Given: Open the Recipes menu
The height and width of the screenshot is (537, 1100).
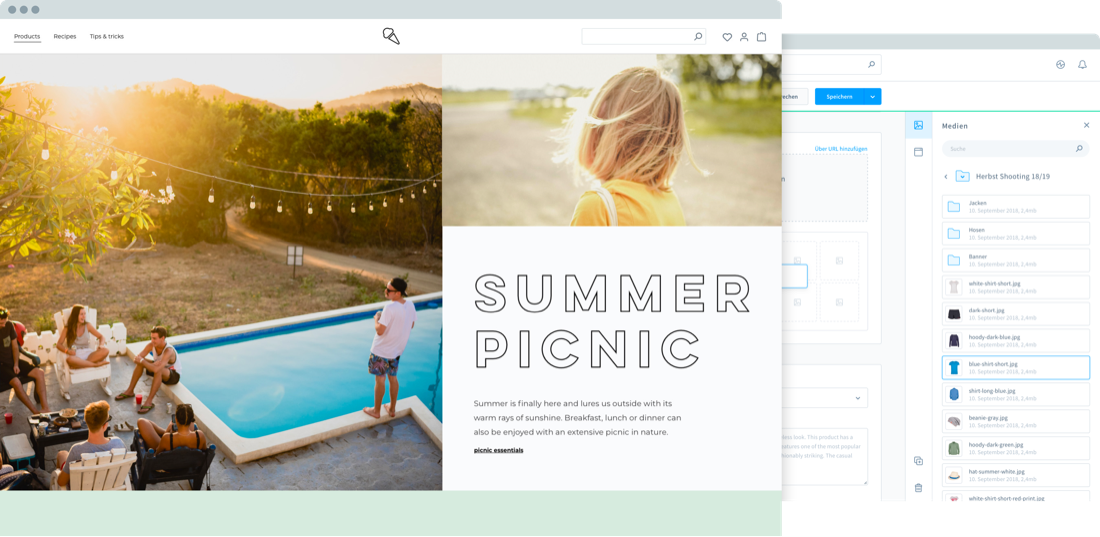Looking at the screenshot, I should coord(65,37).
